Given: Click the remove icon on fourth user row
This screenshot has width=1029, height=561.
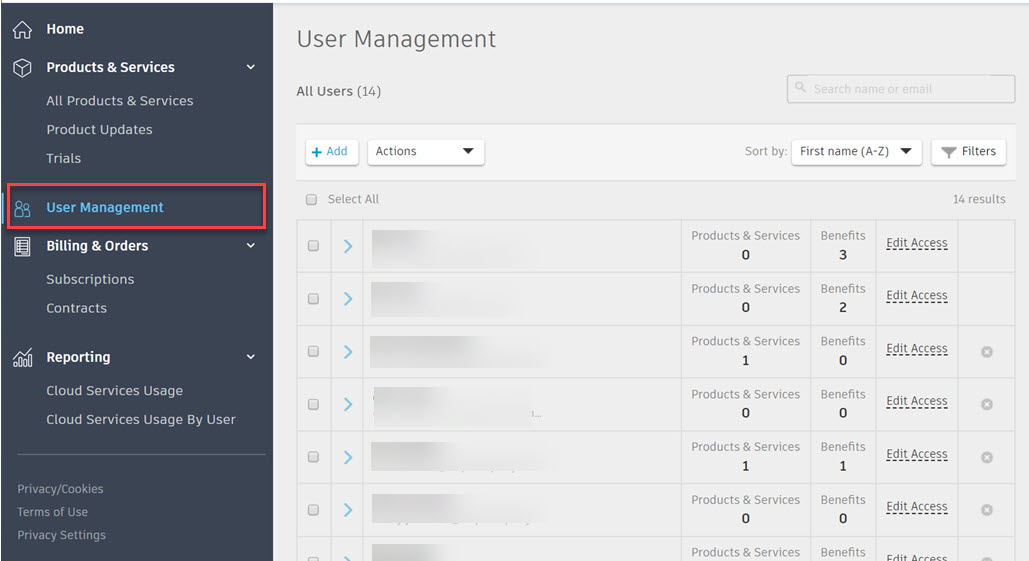Looking at the screenshot, I should click(987, 404).
